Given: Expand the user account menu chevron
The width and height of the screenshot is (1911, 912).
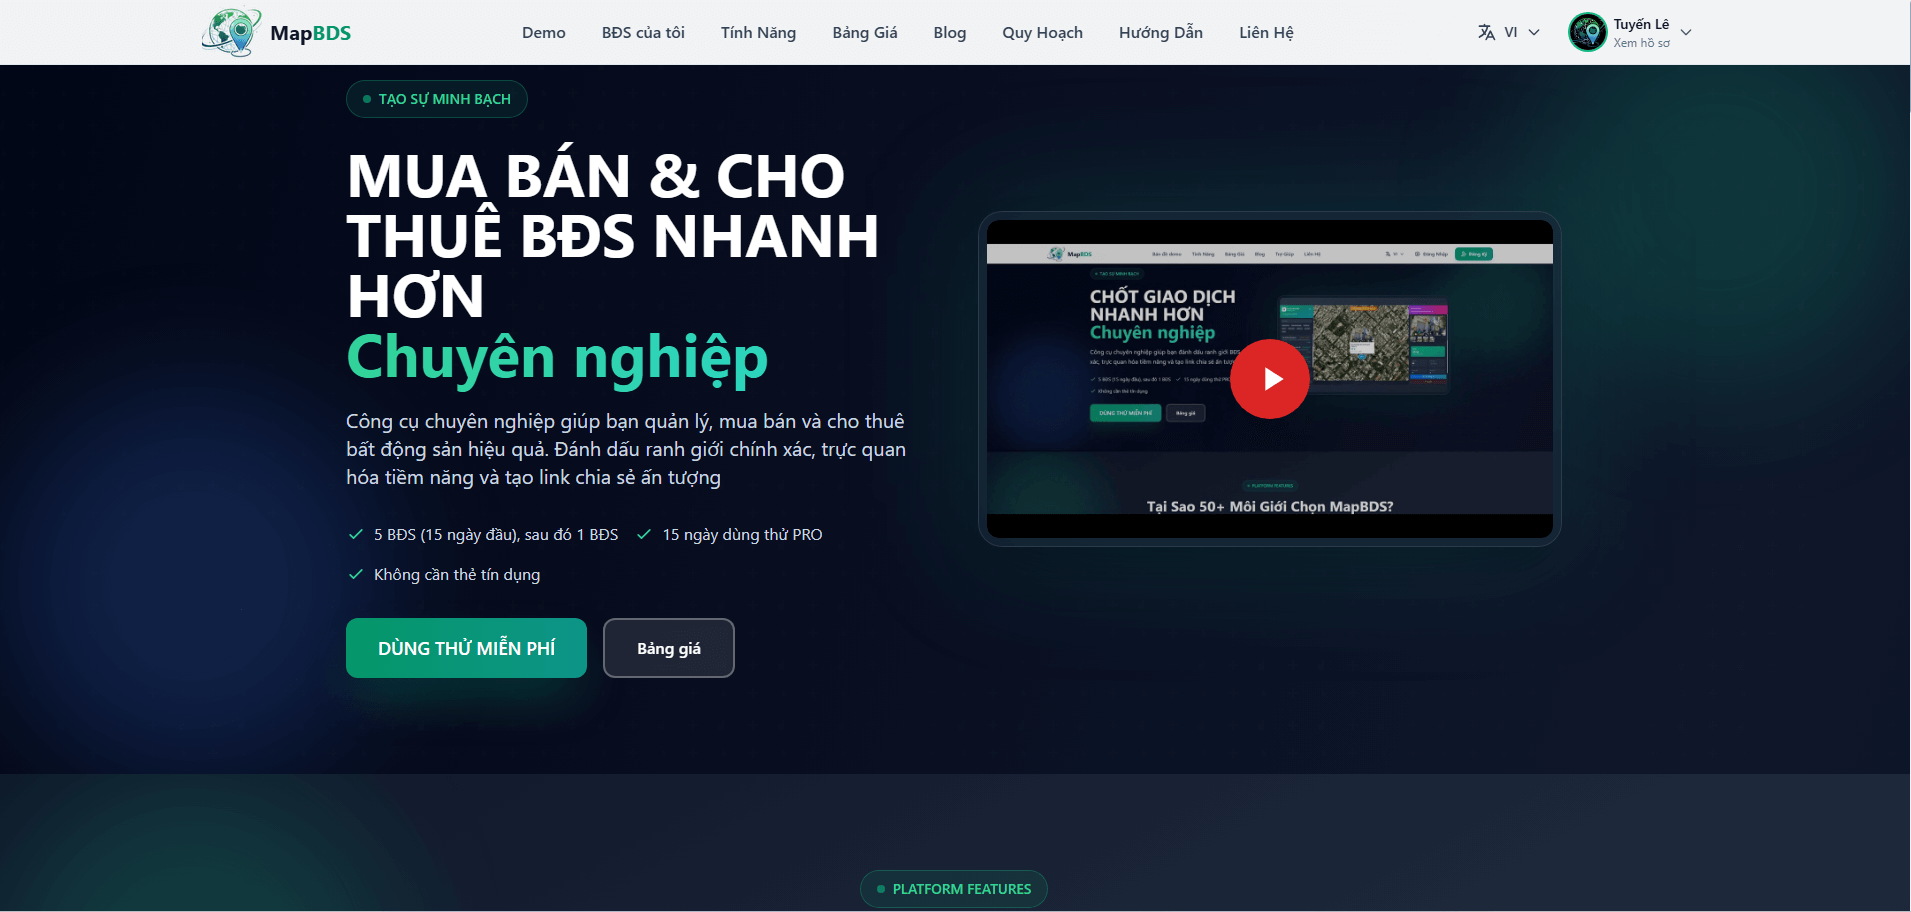Looking at the screenshot, I should 1686,32.
